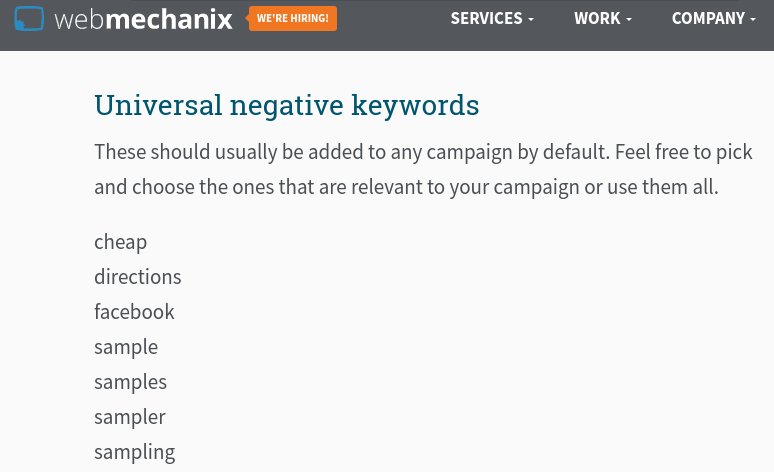Click the line 'and choose the ones'
Image resolution: width=774 pixels, height=472 pixels.
coord(406,187)
